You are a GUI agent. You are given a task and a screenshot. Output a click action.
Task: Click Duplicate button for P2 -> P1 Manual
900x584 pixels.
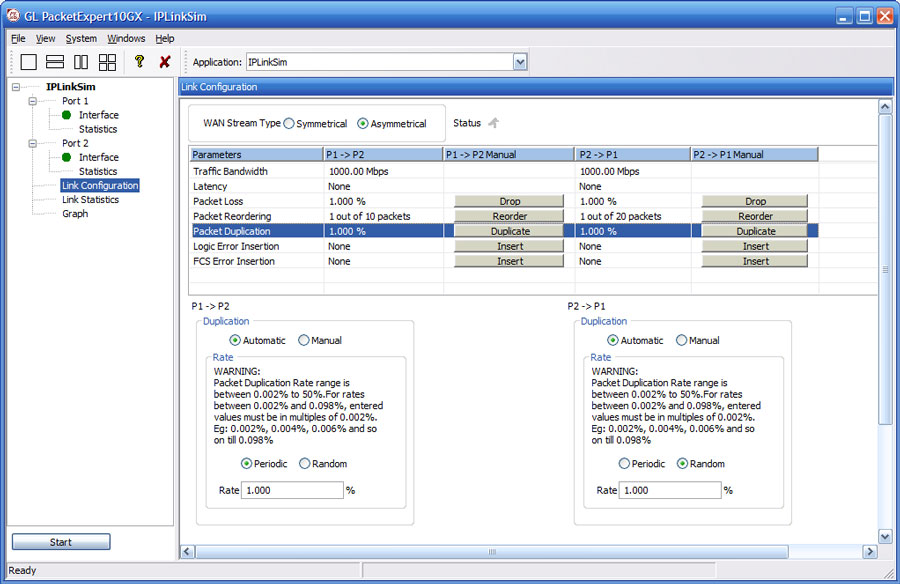pyautogui.click(x=755, y=231)
